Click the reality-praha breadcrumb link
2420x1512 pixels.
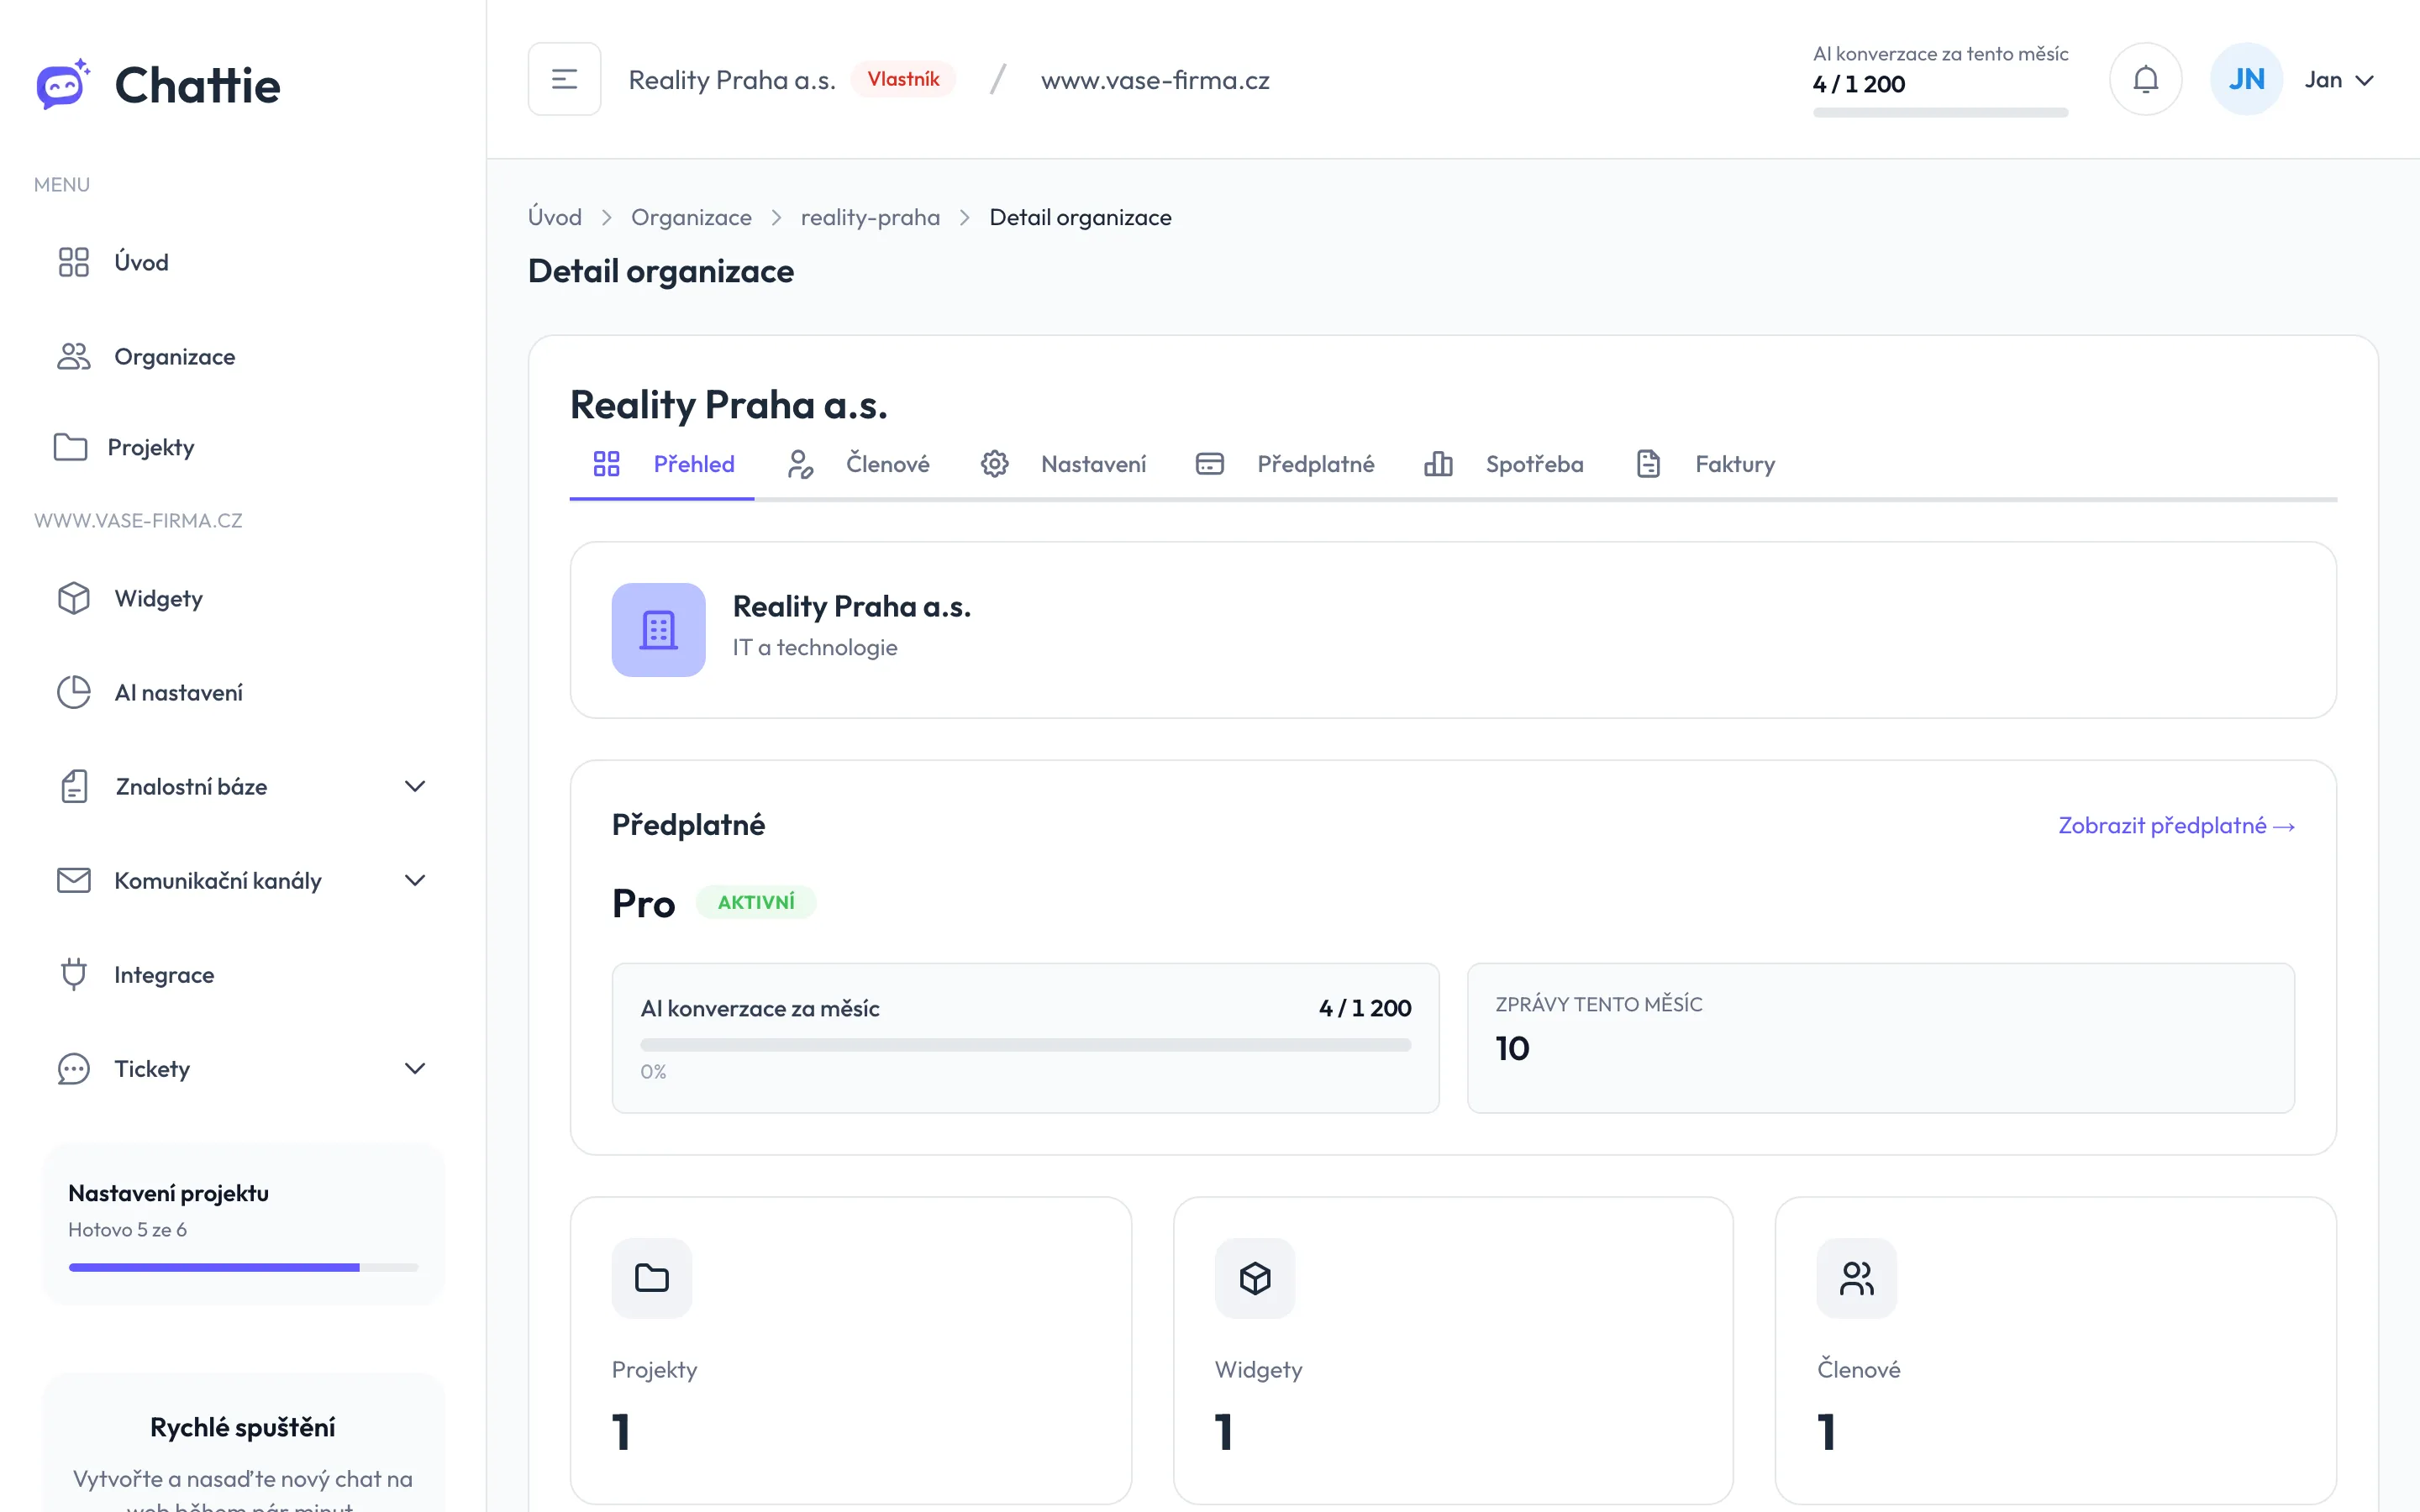click(870, 217)
